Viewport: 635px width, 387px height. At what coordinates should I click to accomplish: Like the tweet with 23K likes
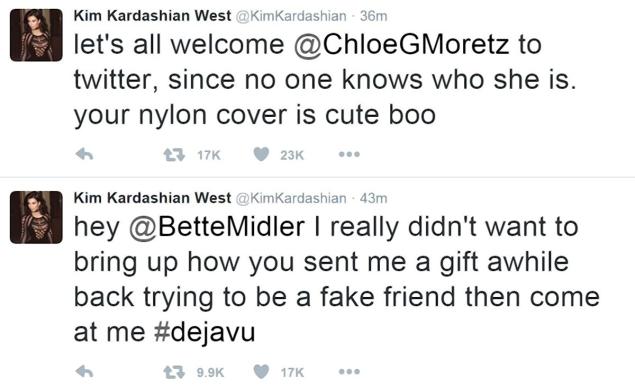[261, 154]
